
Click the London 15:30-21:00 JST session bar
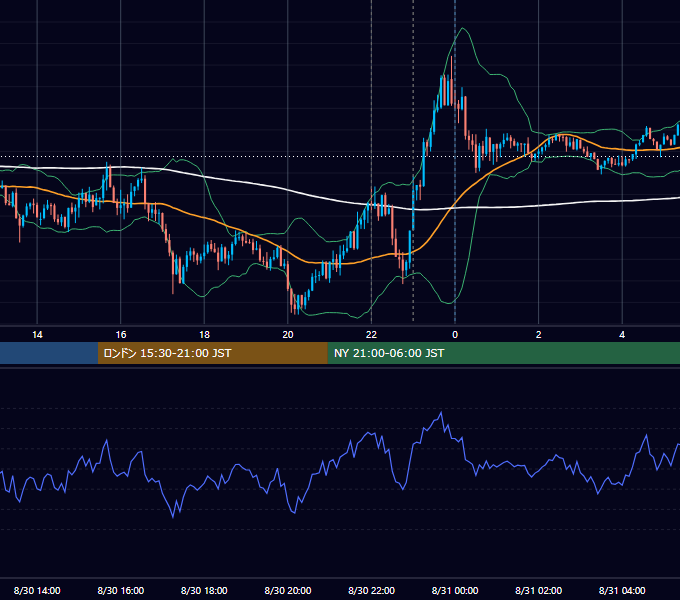point(212,353)
